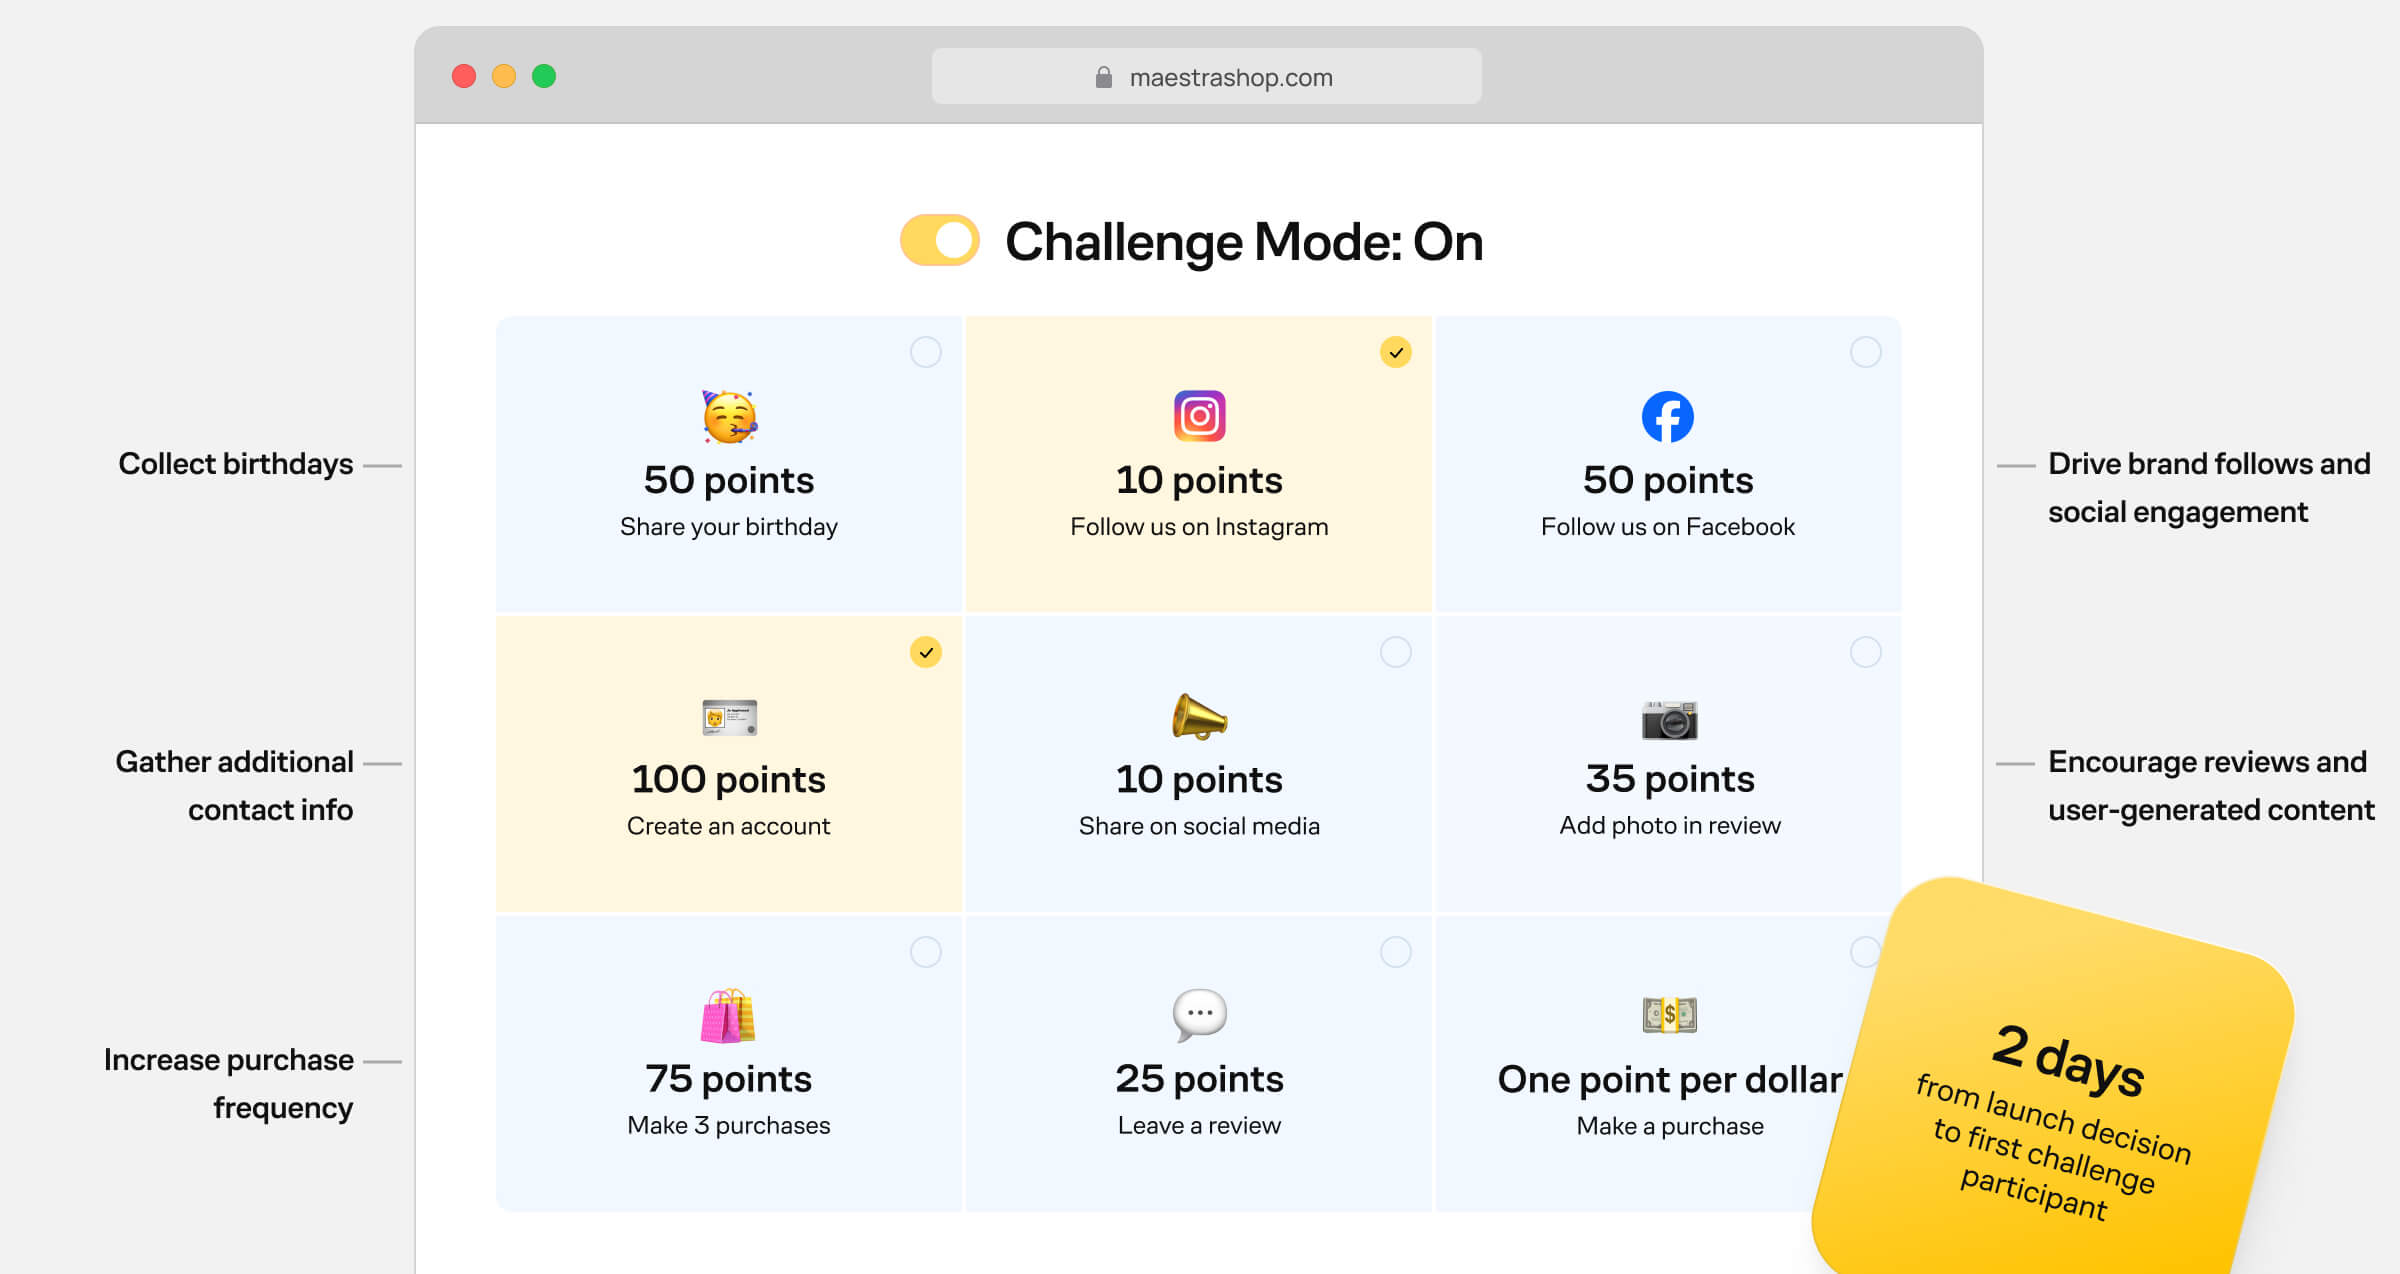
Task: Click the Facebook logo icon
Action: click(1667, 416)
